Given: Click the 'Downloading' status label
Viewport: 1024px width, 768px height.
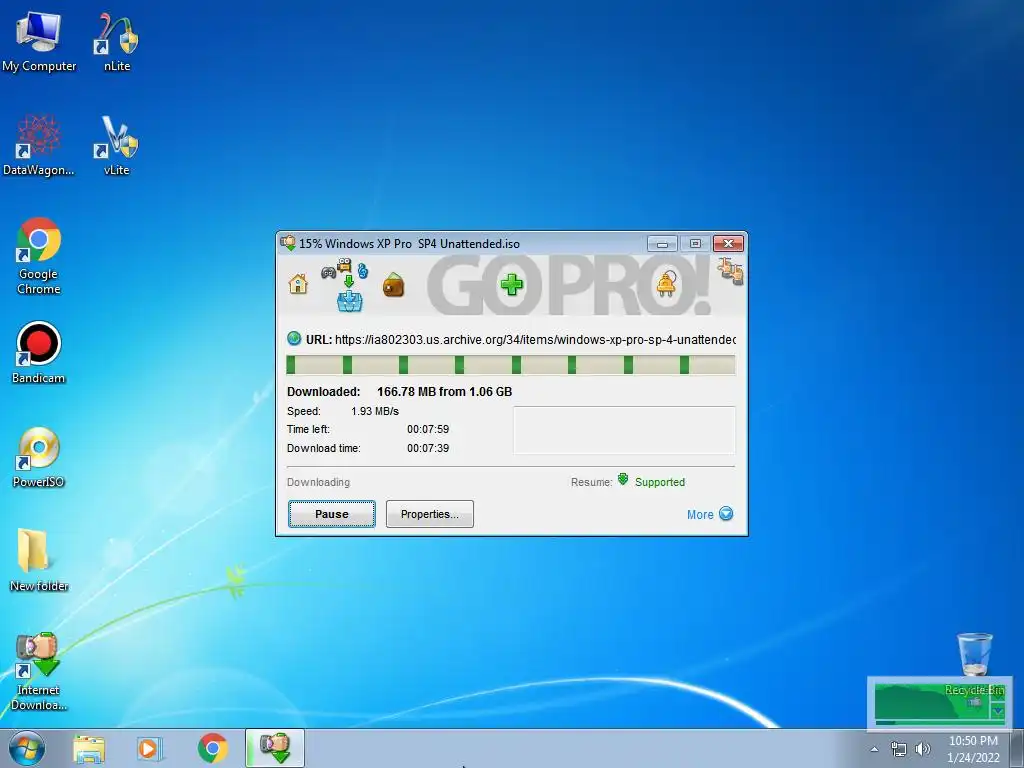Looking at the screenshot, I should pyautogui.click(x=318, y=482).
